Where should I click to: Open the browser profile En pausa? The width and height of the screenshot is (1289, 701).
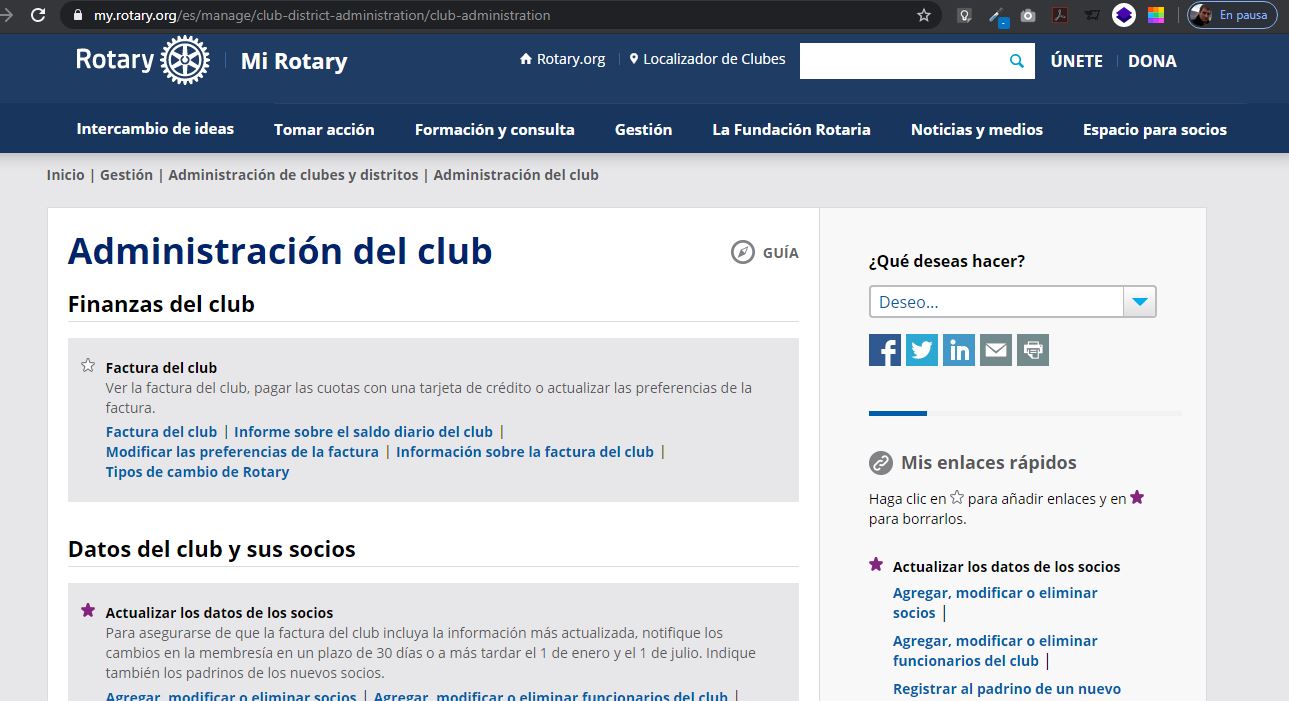pos(1232,15)
